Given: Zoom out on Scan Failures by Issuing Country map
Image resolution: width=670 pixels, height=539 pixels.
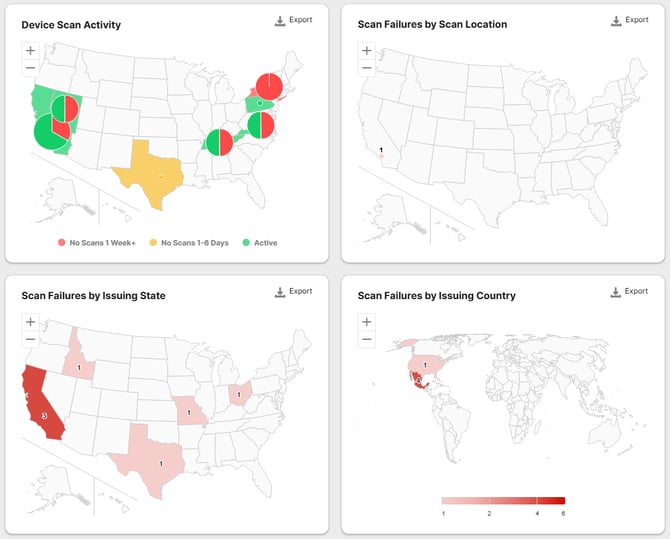Looking at the screenshot, I should 367,339.
